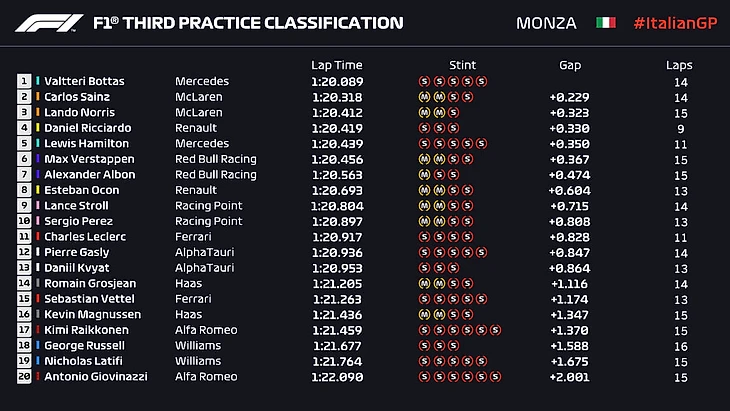Viewport: 730px width, 411px height.
Task: Click the Laps column header
Action: click(679, 65)
